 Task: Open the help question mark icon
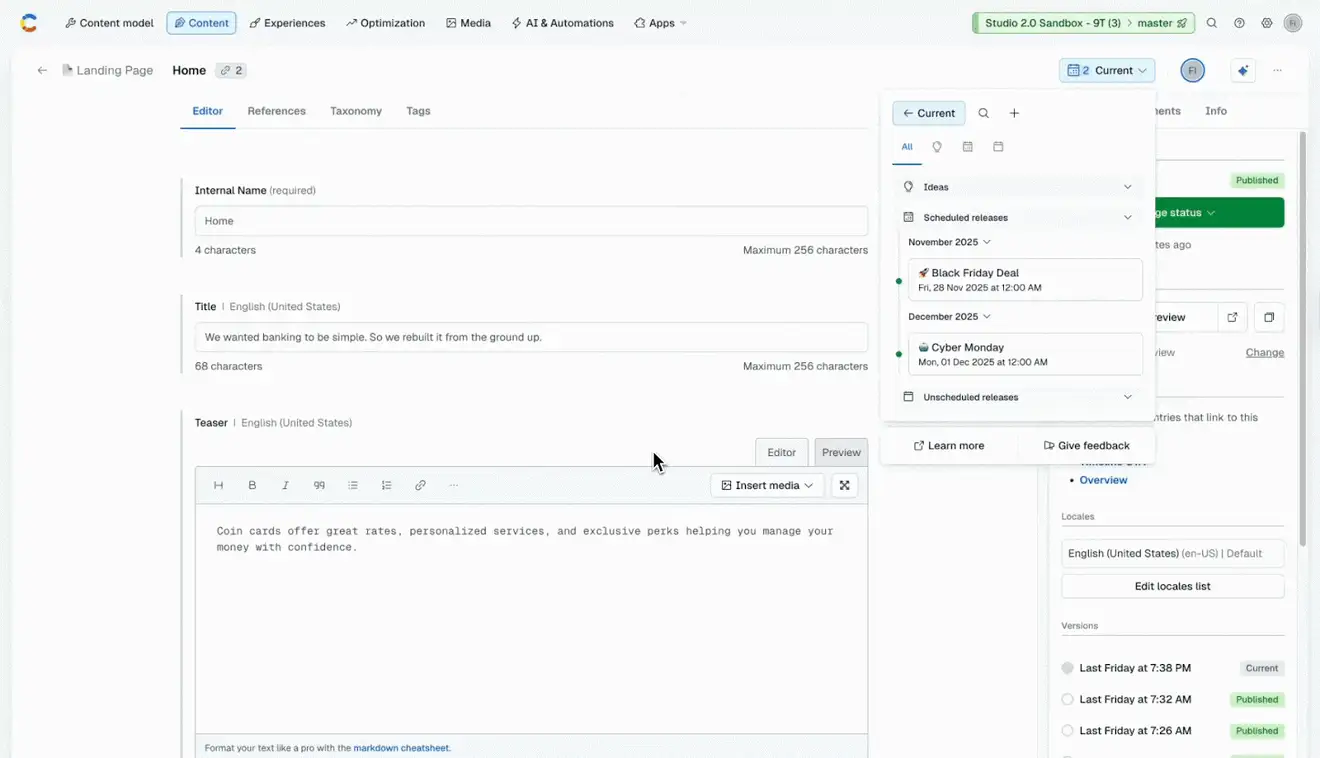pos(1240,23)
